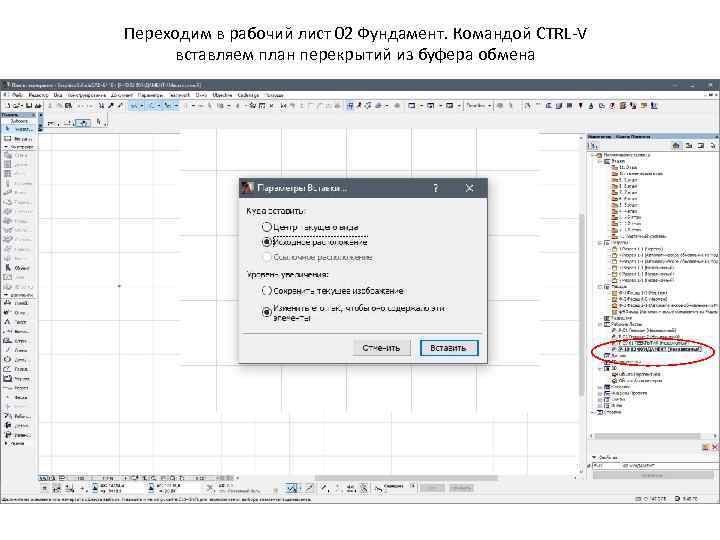
Task: Open the Параметры menu
Action: click(151, 95)
